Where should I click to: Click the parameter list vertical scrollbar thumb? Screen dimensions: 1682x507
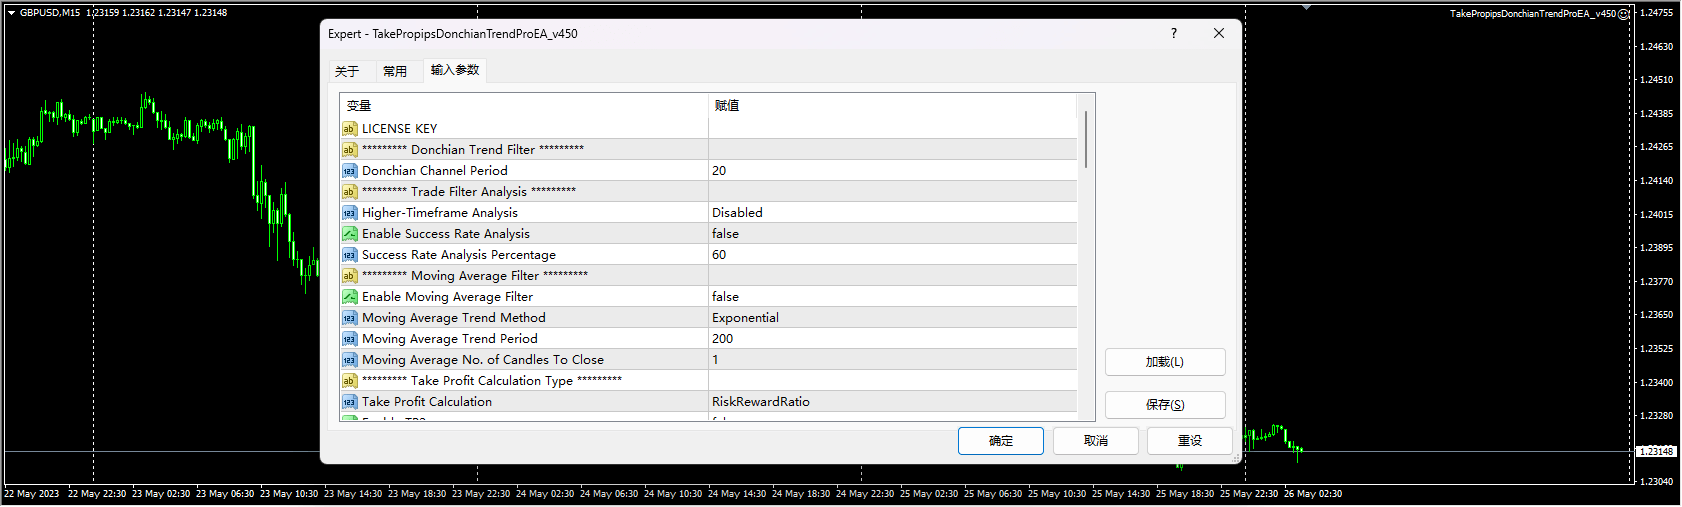click(x=1086, y=139)
